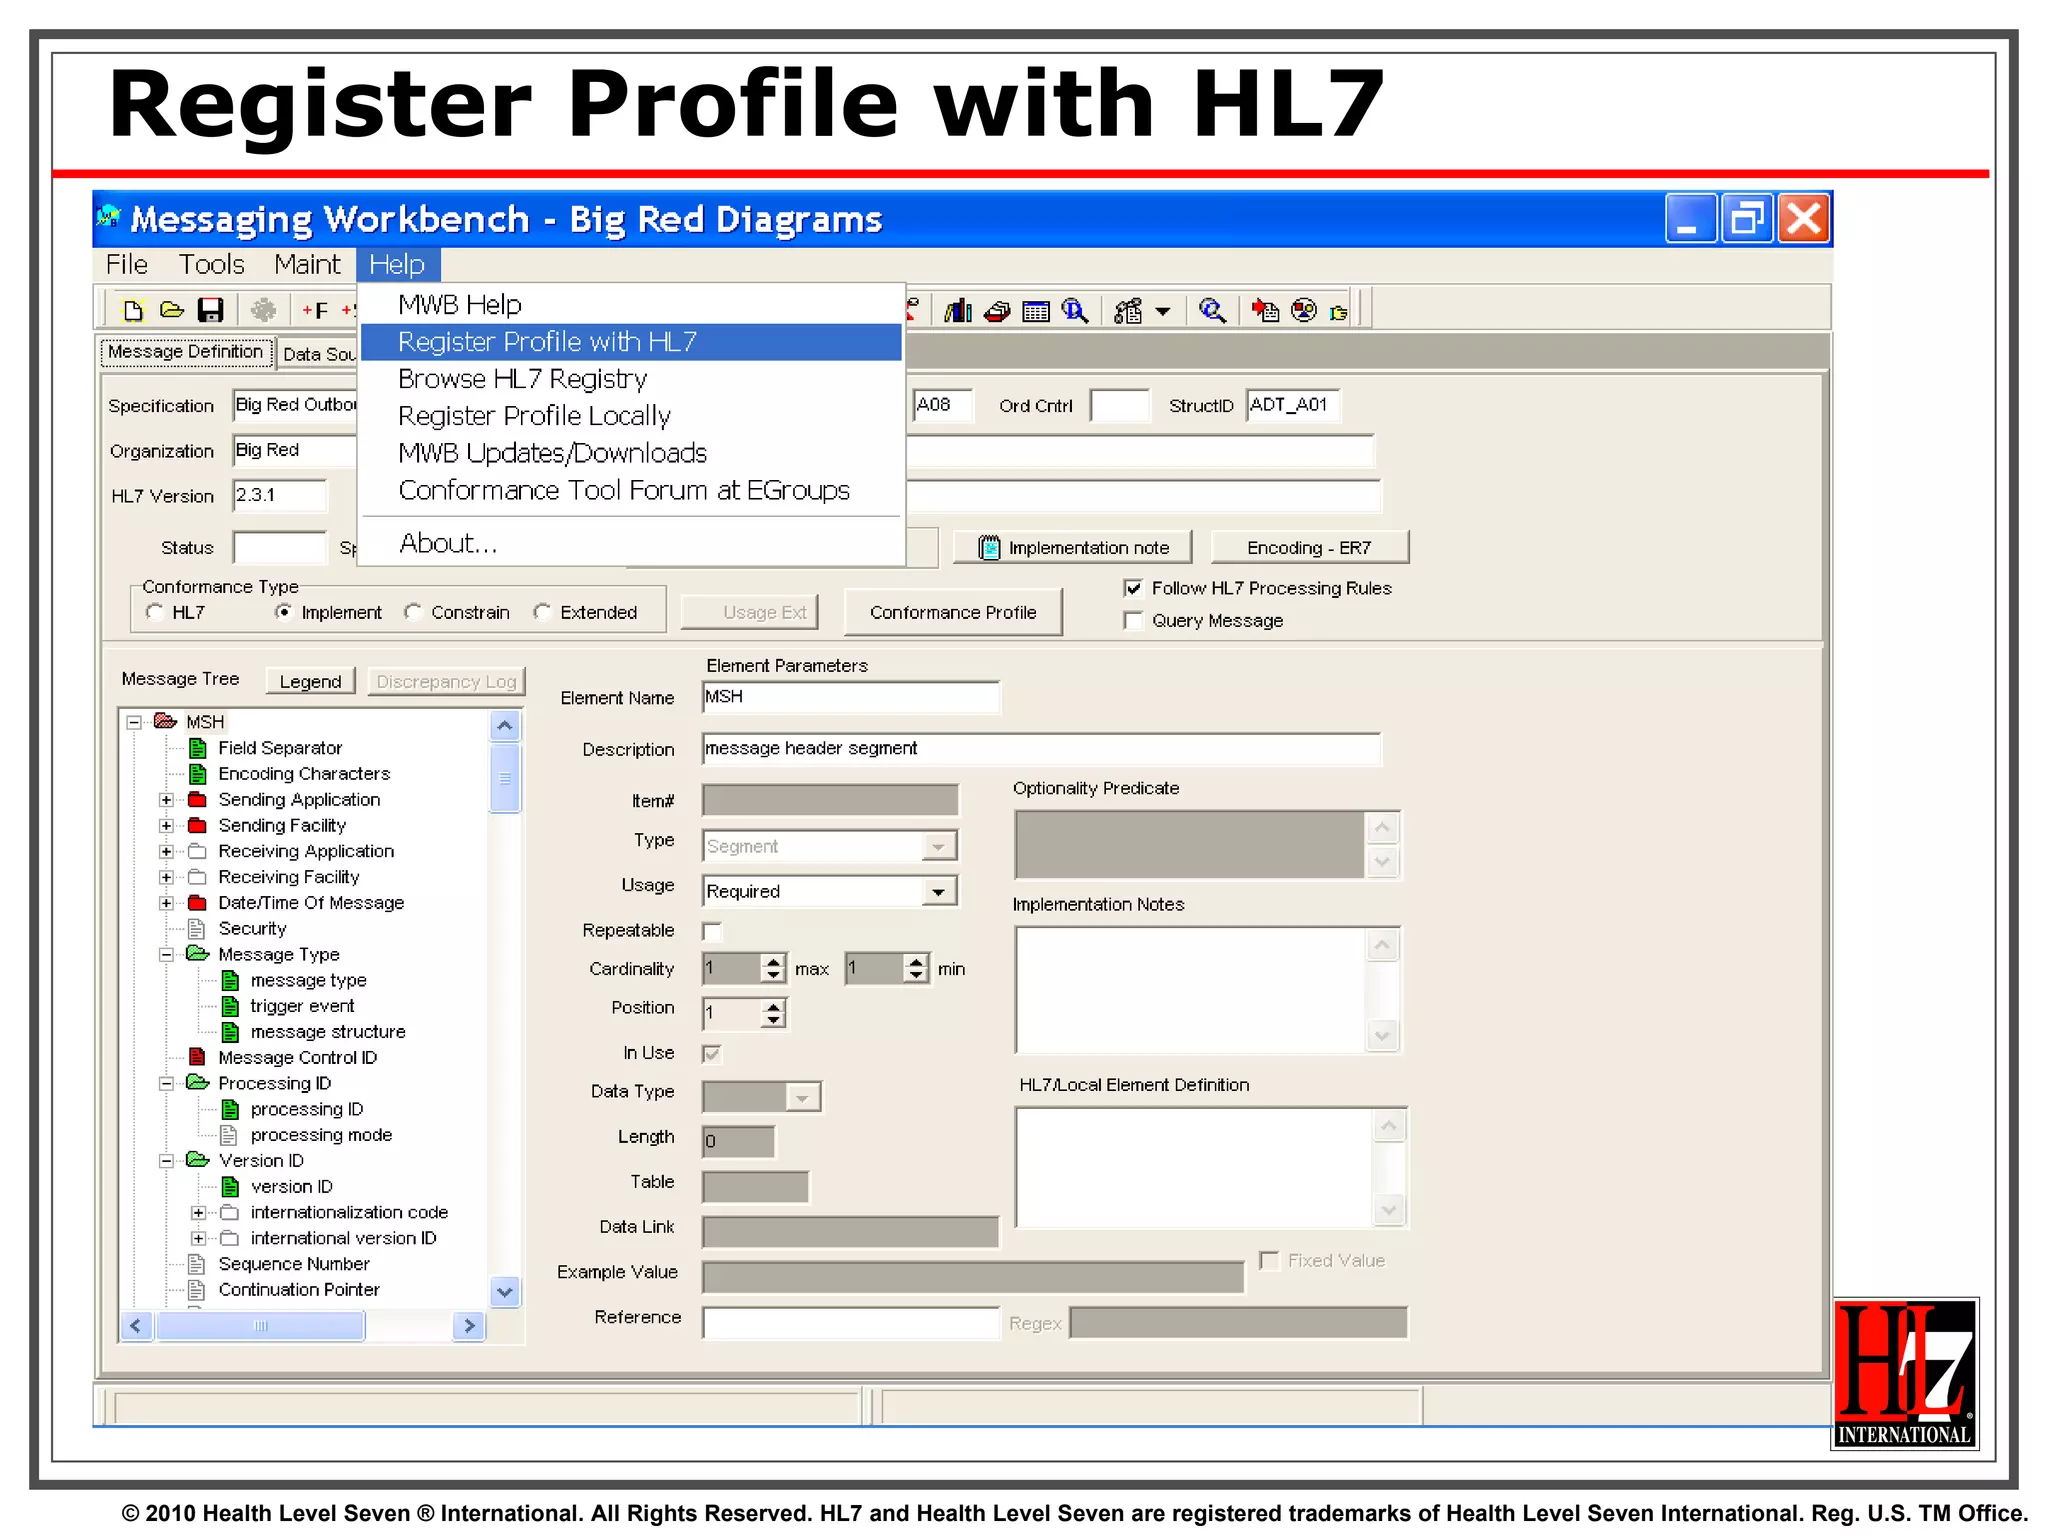Toggle the In Use checkbox
Screen dimensions: 2048x1536
point(712,1054)
